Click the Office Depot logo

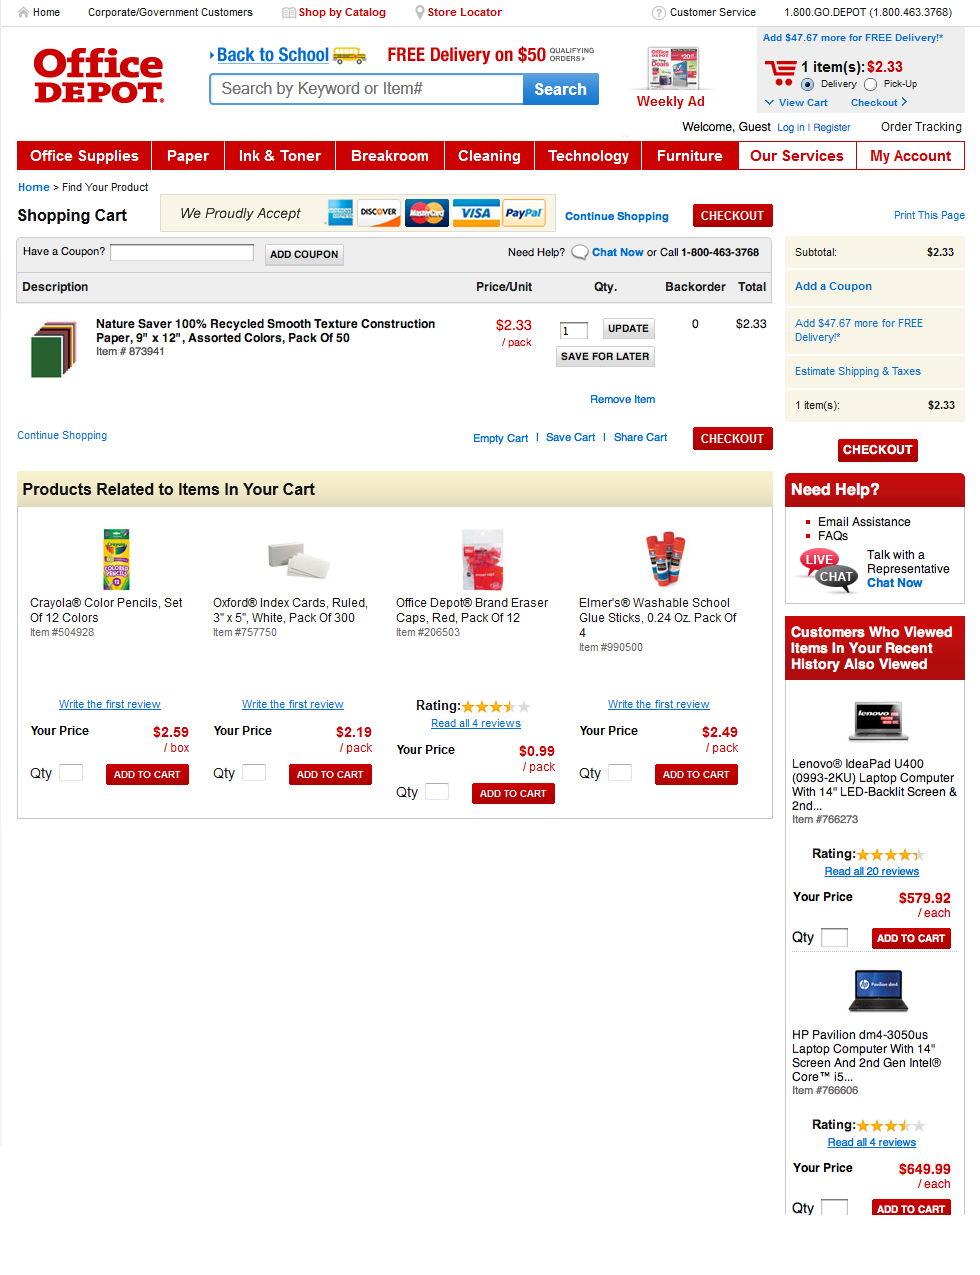[x=98, y=76]
